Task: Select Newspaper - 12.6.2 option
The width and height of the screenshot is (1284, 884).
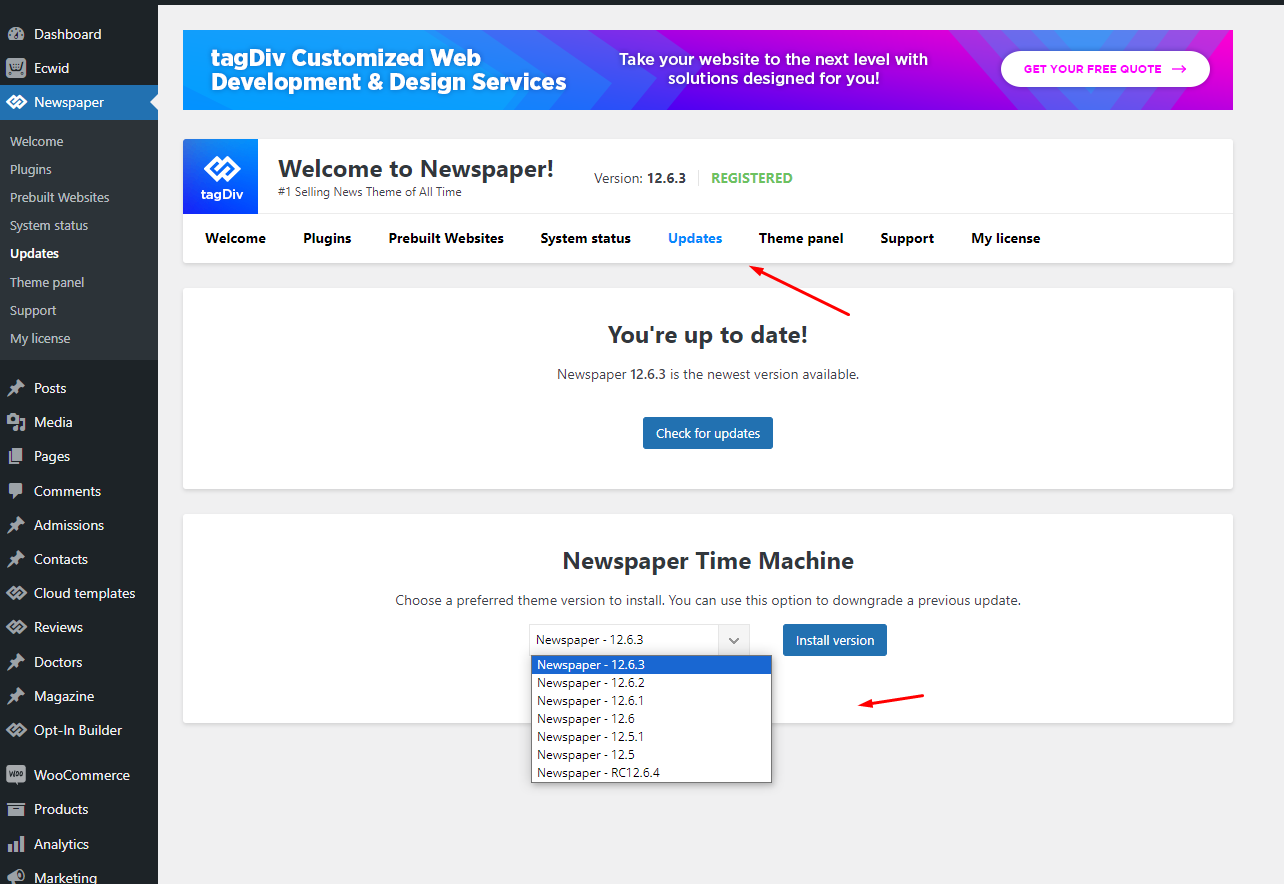Action: point(651,683)
